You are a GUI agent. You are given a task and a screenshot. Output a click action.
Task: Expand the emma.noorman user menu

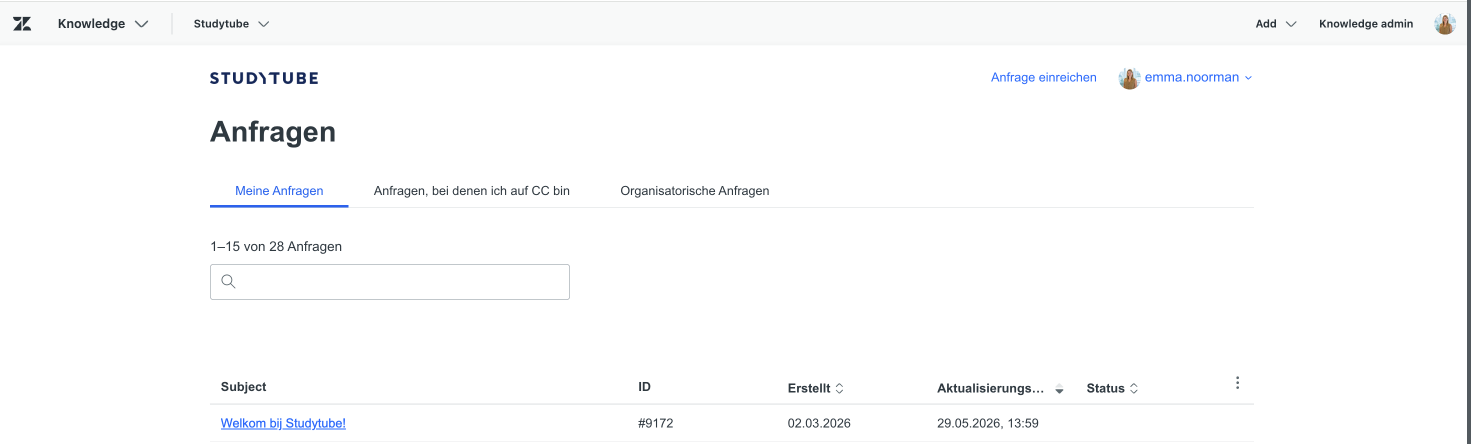pos(1198,77)
